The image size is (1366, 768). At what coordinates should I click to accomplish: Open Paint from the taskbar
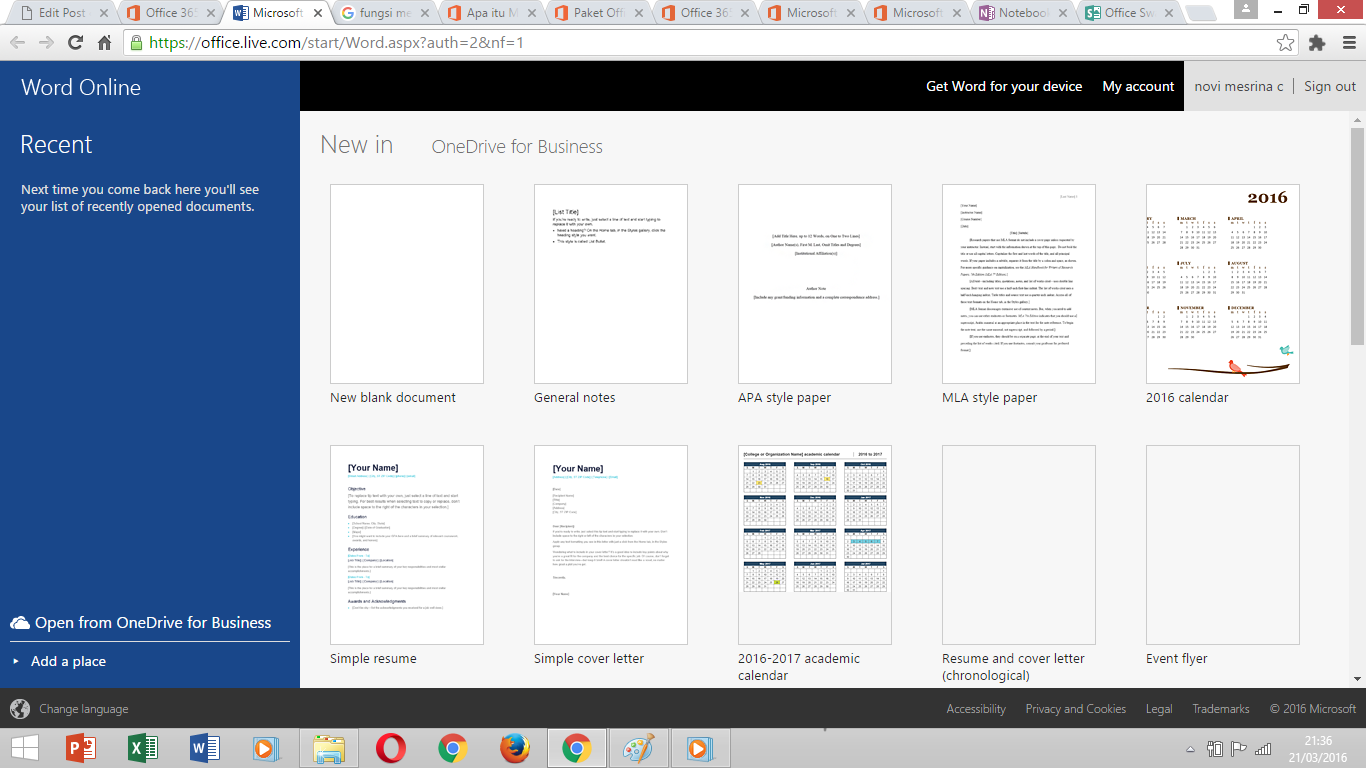pos(639,748)
